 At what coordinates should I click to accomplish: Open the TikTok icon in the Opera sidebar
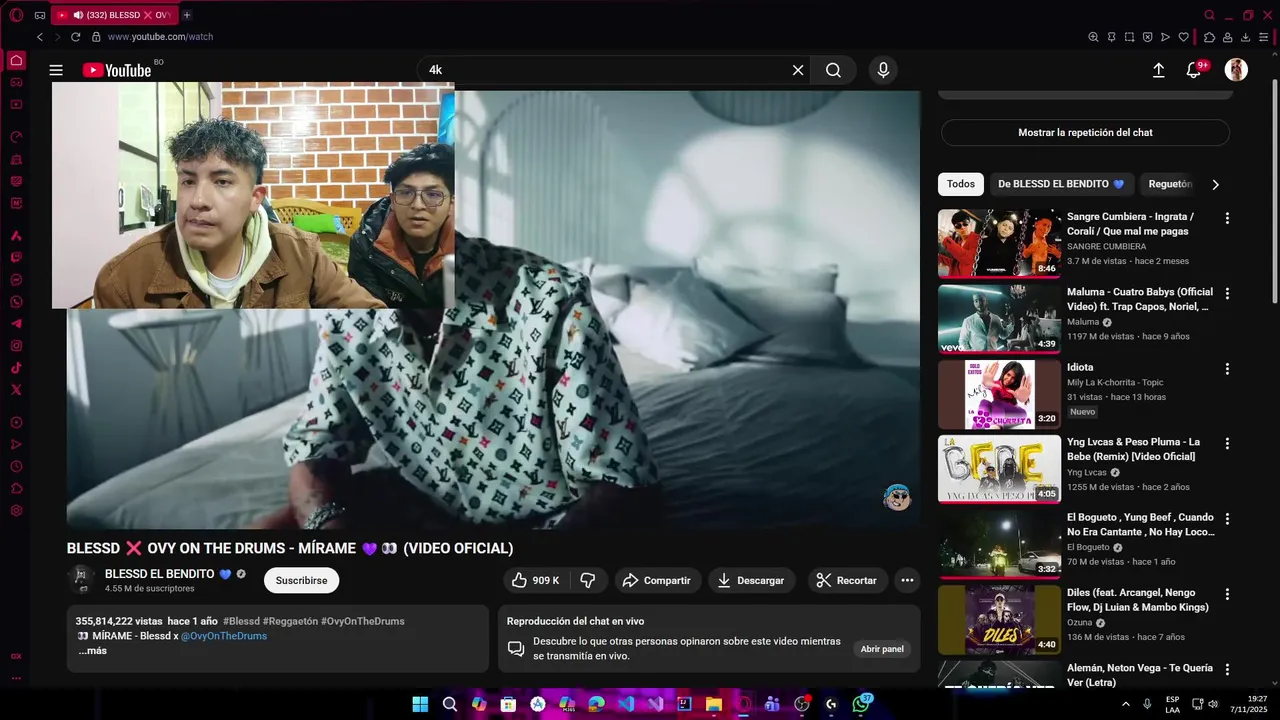coord(16,368)
